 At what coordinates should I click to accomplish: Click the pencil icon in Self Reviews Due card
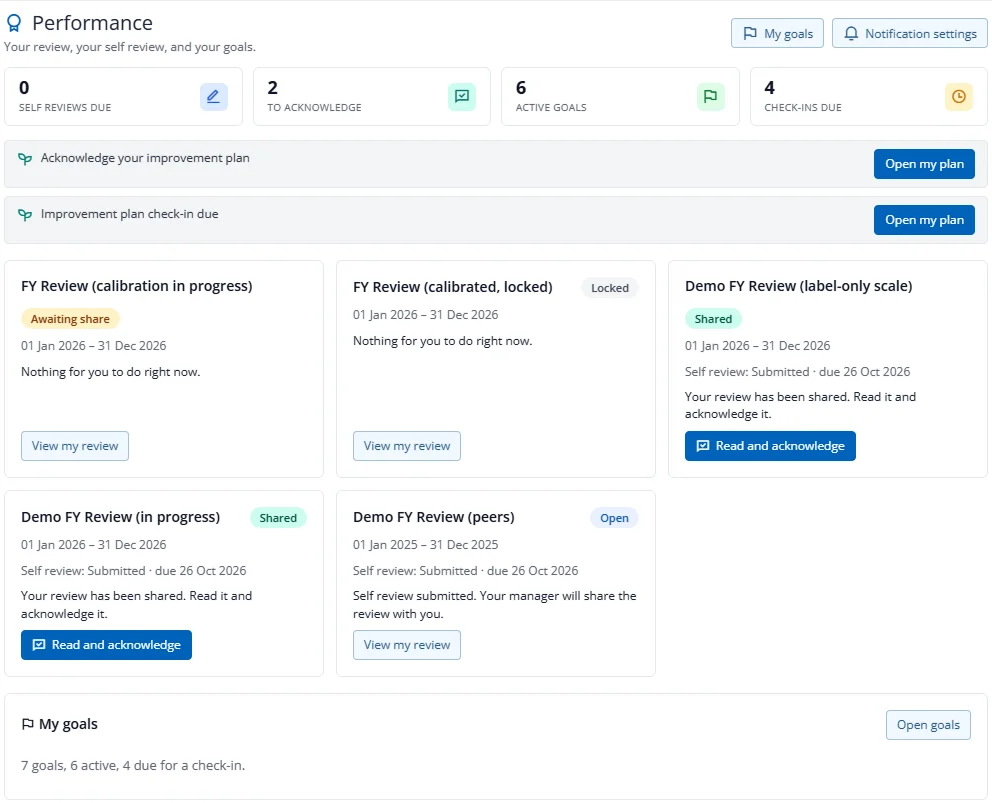click(214, 97)
